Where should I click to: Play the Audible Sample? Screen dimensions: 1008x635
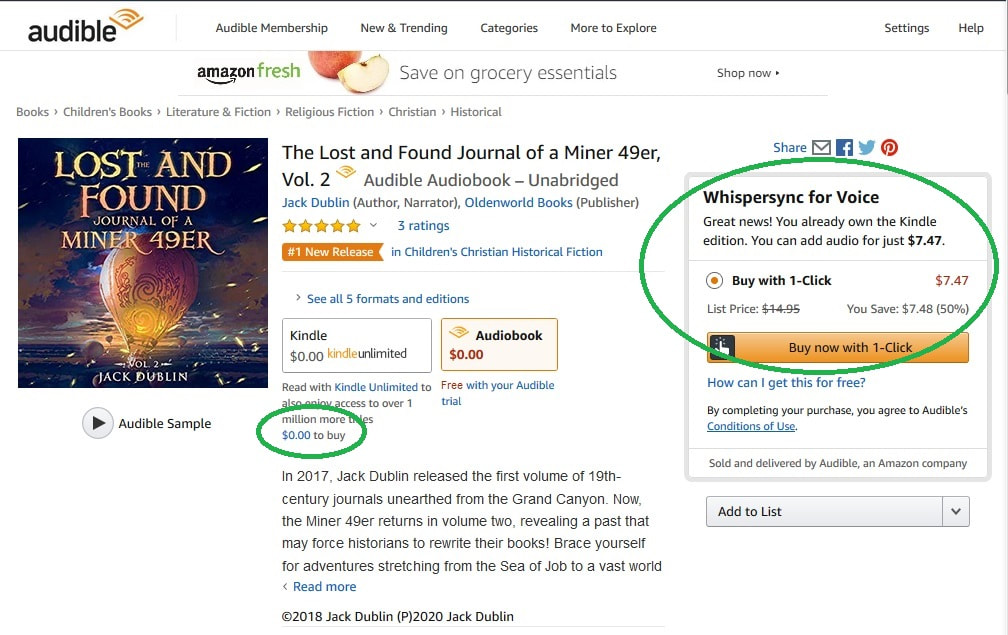98,423
